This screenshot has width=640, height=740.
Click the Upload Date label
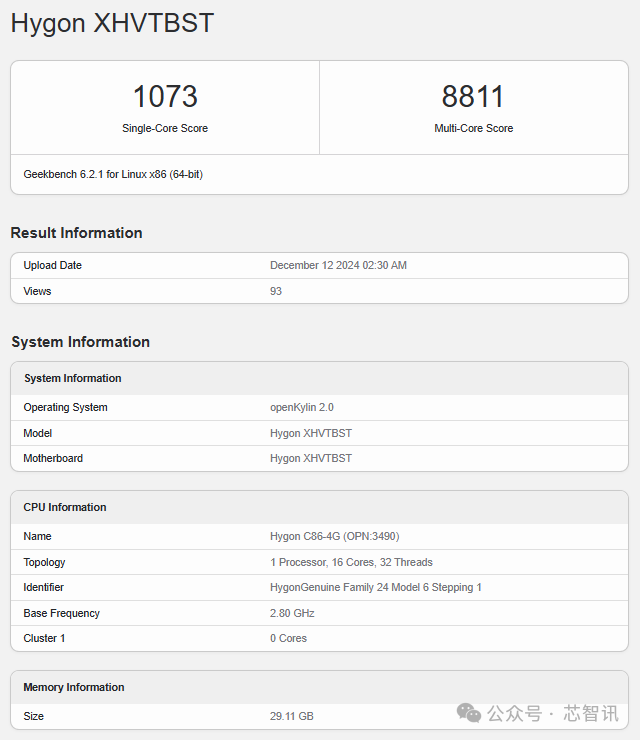coord(52,265)
